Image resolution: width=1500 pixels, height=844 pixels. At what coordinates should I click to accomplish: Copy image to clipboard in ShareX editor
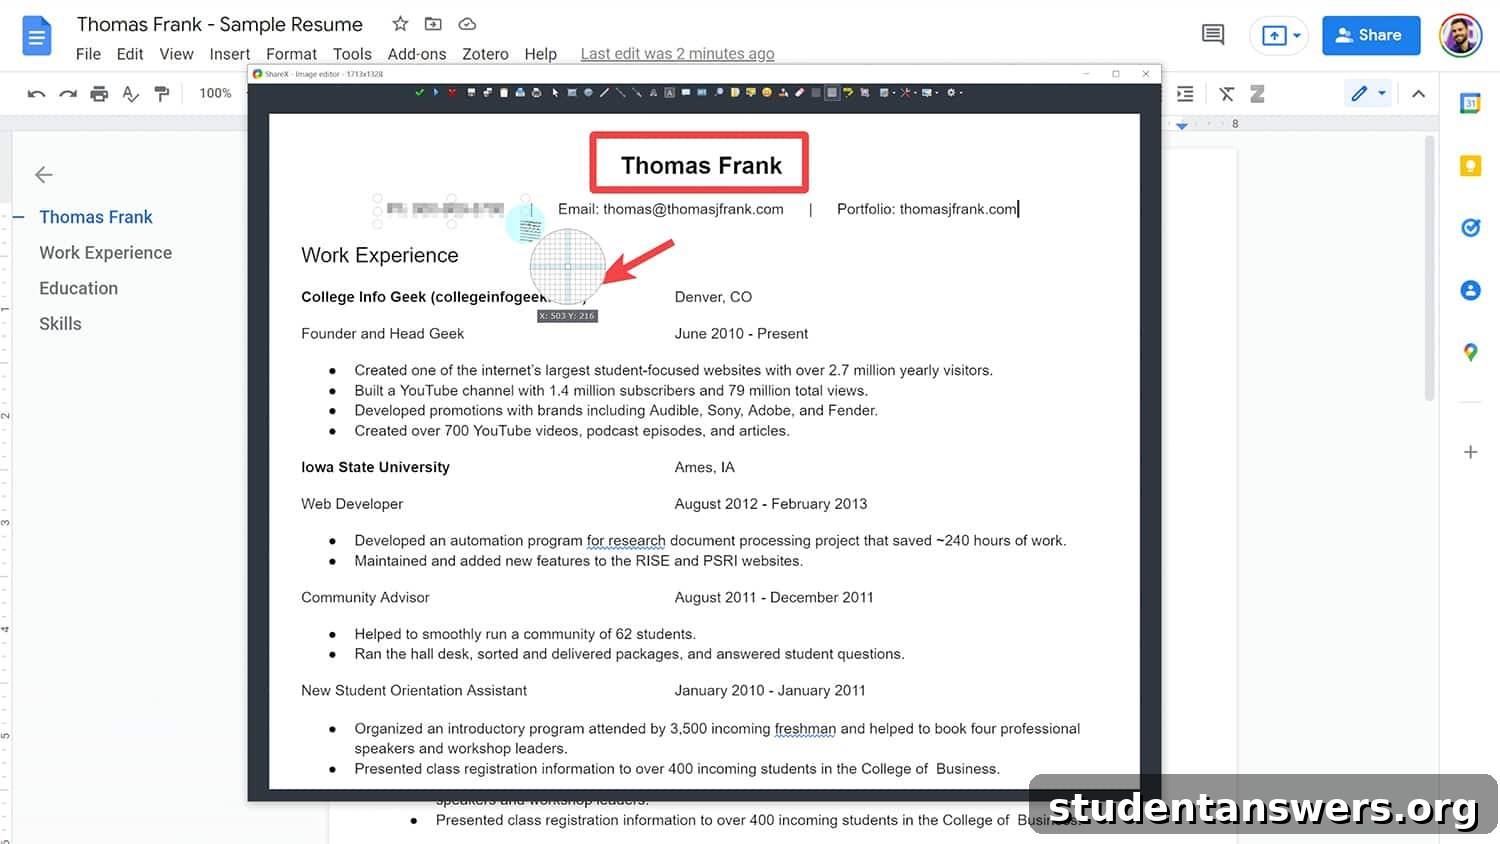tap(504, 92)
